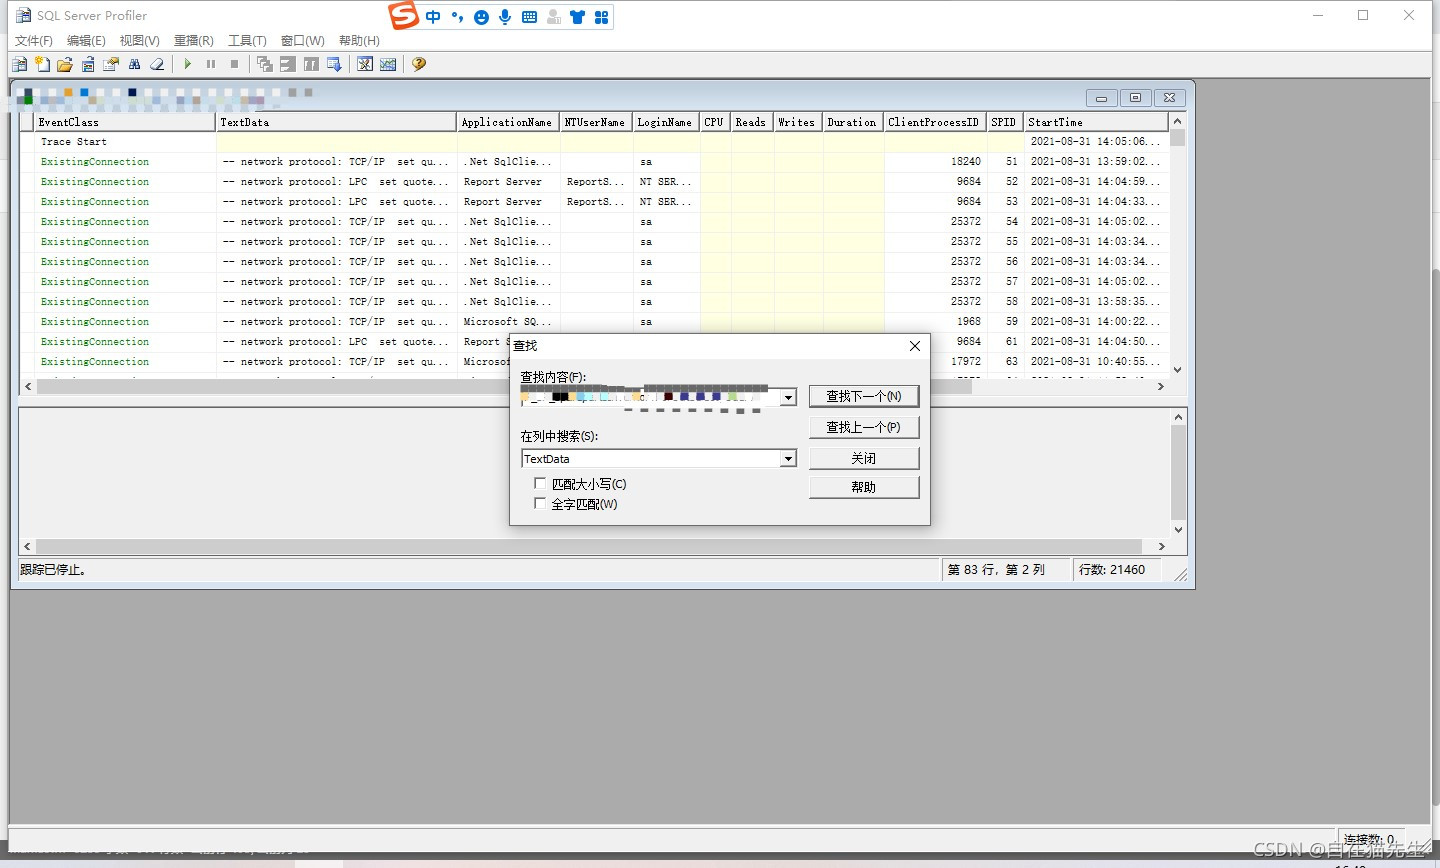Click the 关闭 button in the find dialog
Screen dimensions: 1440x868
click(x=864, y=458)
